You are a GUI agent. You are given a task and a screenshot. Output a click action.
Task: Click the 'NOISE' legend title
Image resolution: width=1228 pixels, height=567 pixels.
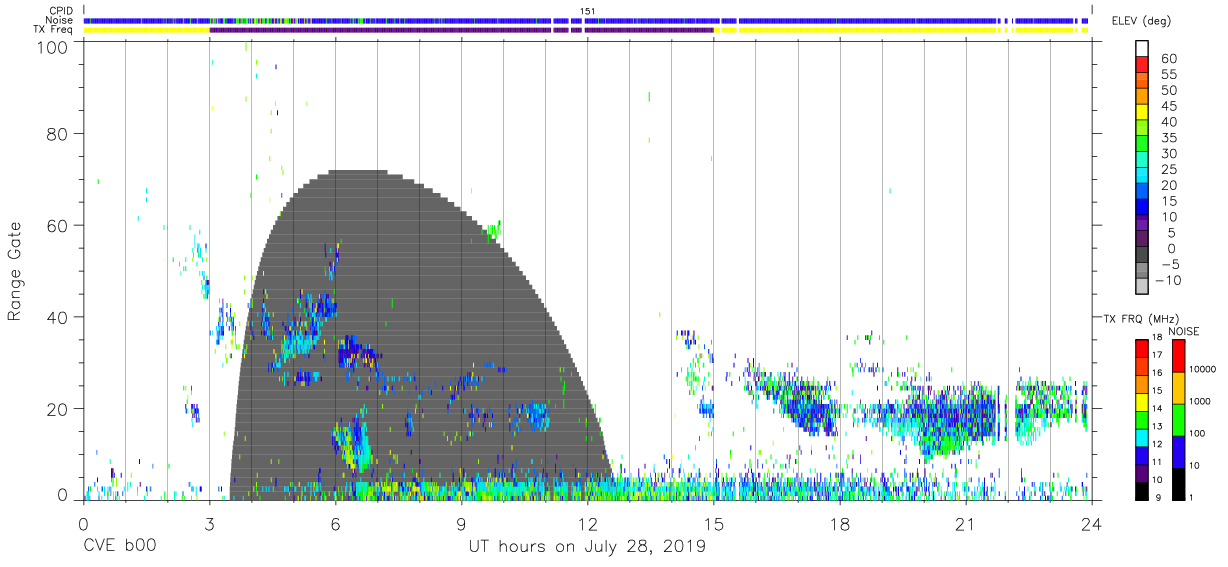[x=1183, y=331]
